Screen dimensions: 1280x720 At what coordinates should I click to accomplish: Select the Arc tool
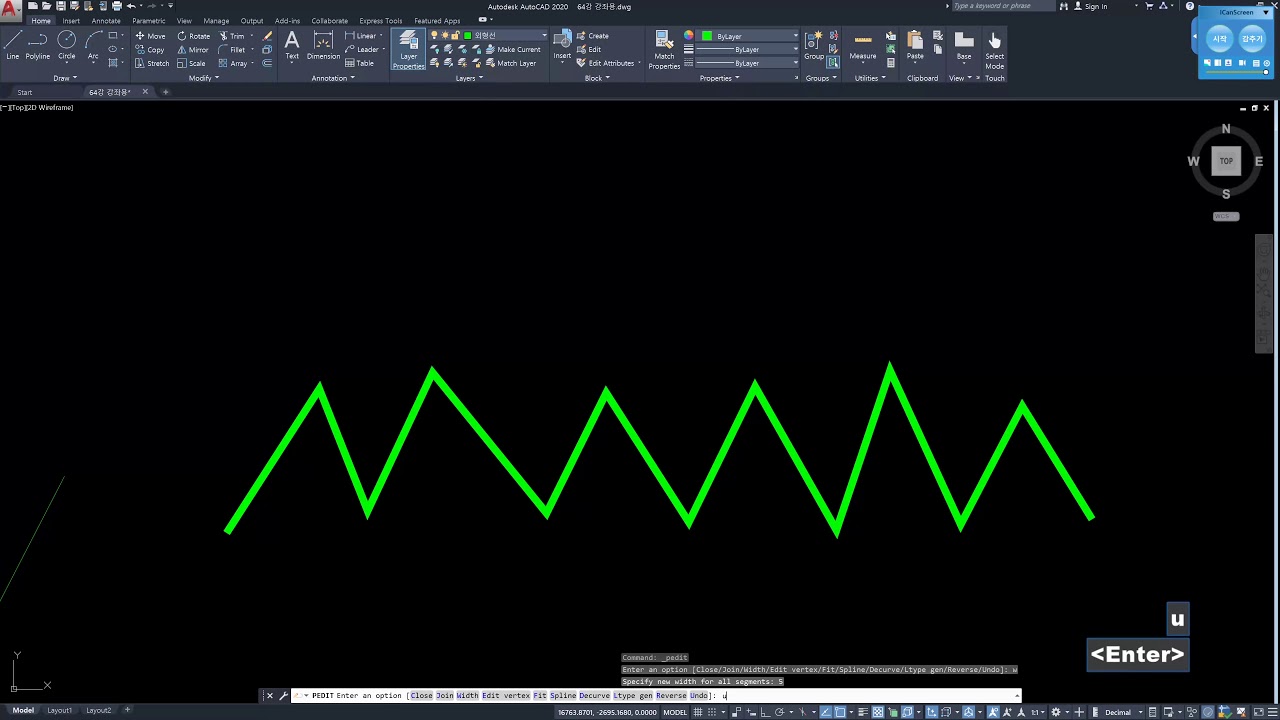click(x=93, y=45)
